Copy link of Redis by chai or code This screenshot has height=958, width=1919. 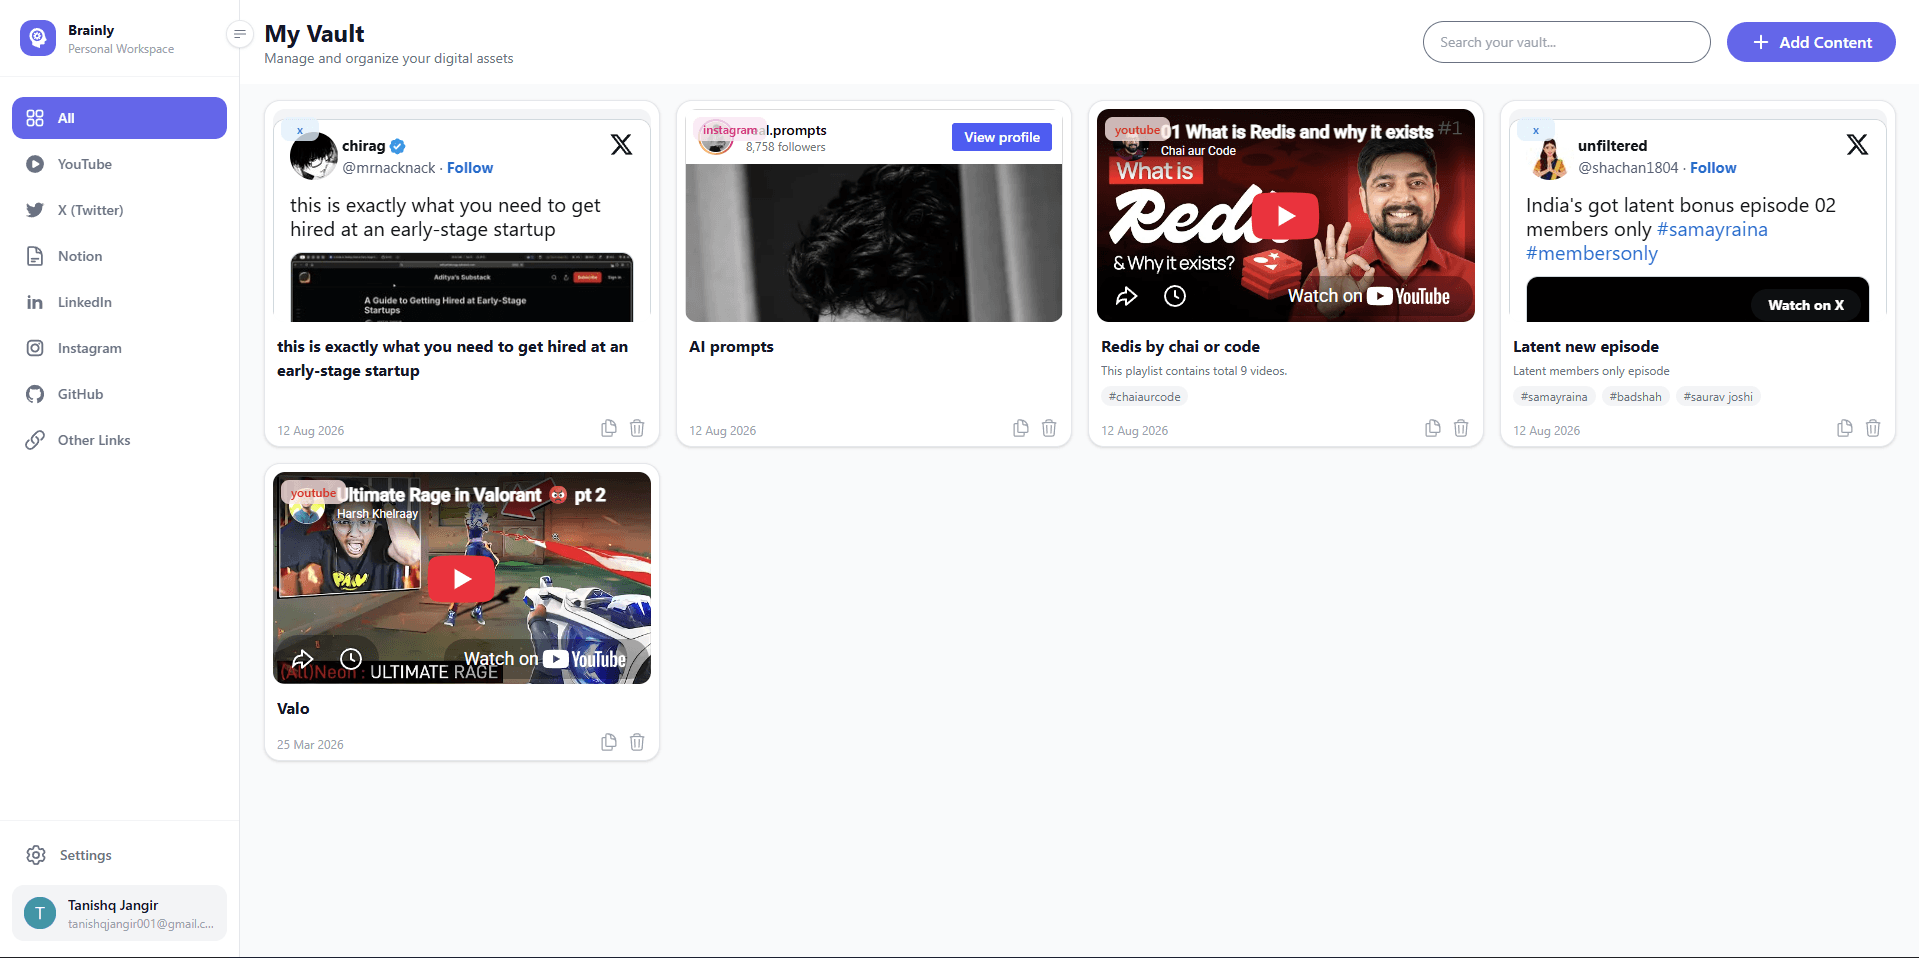point(1432,428)
